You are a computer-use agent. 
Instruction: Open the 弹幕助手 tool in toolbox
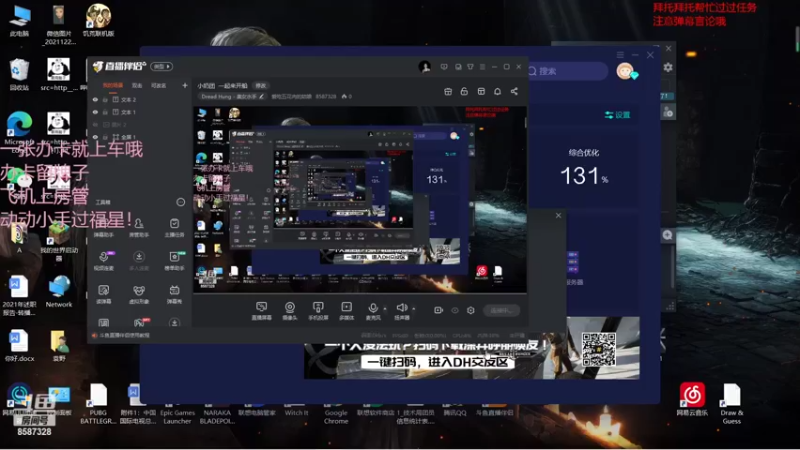tap(104, 228)
